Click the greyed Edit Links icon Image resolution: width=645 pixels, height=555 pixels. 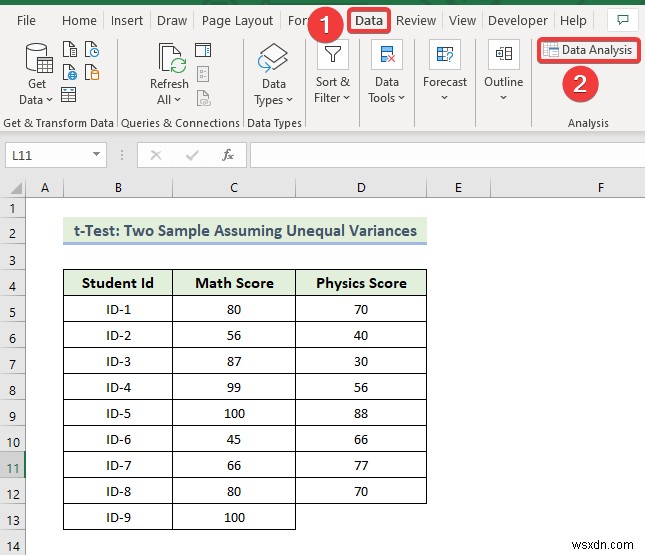click(204, 98)
